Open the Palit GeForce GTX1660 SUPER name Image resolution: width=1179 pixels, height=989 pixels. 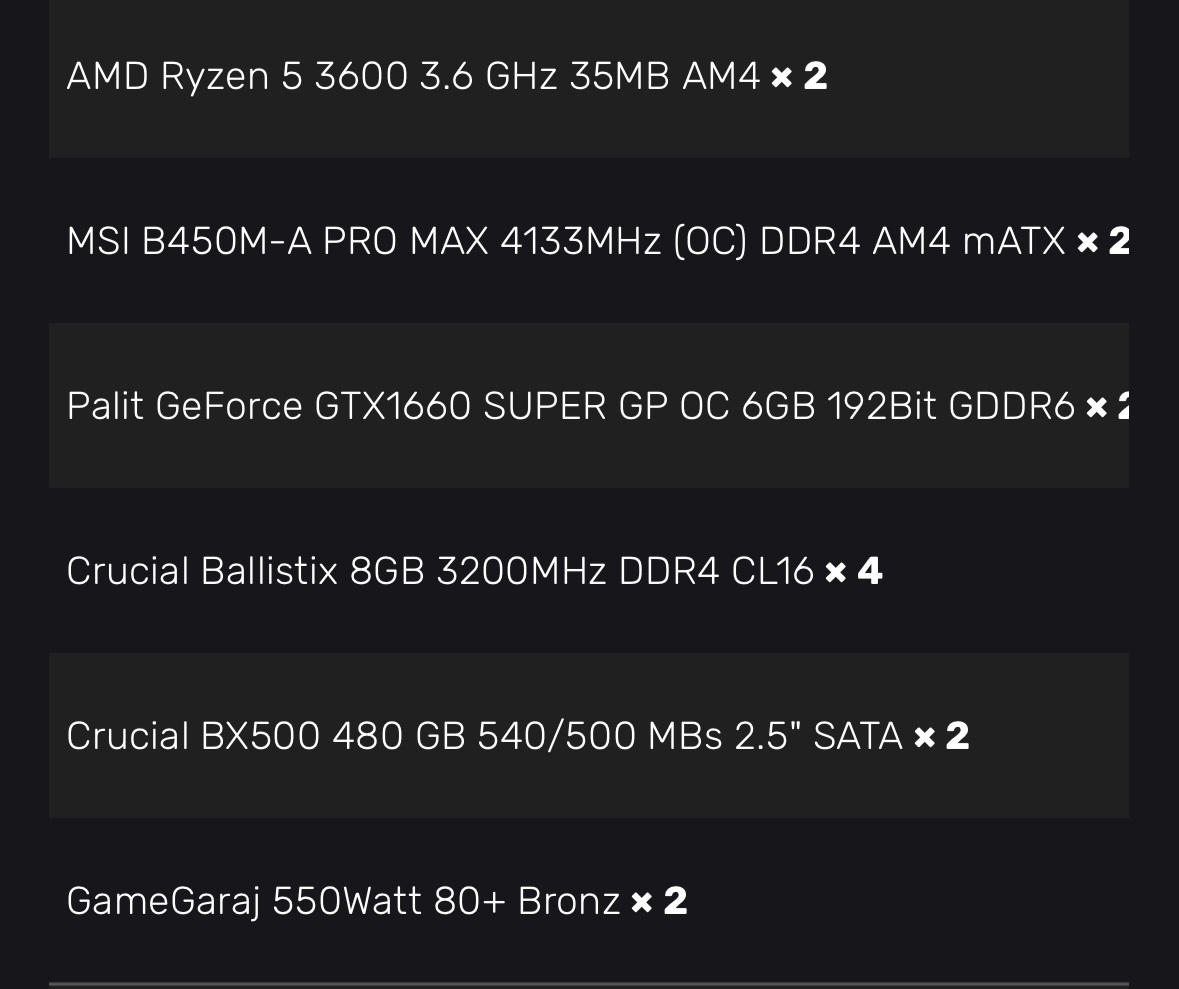(570, 406)
